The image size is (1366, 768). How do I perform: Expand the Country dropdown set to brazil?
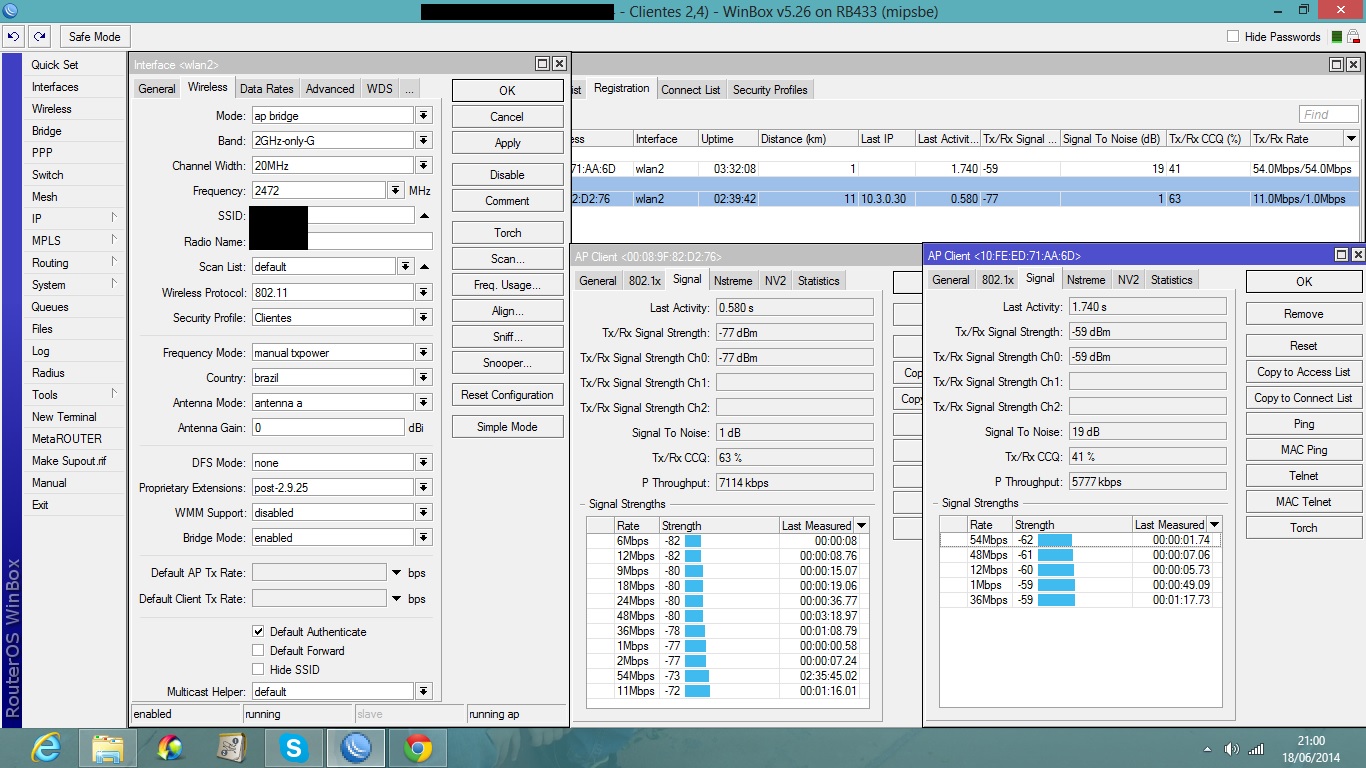point(424,378)
